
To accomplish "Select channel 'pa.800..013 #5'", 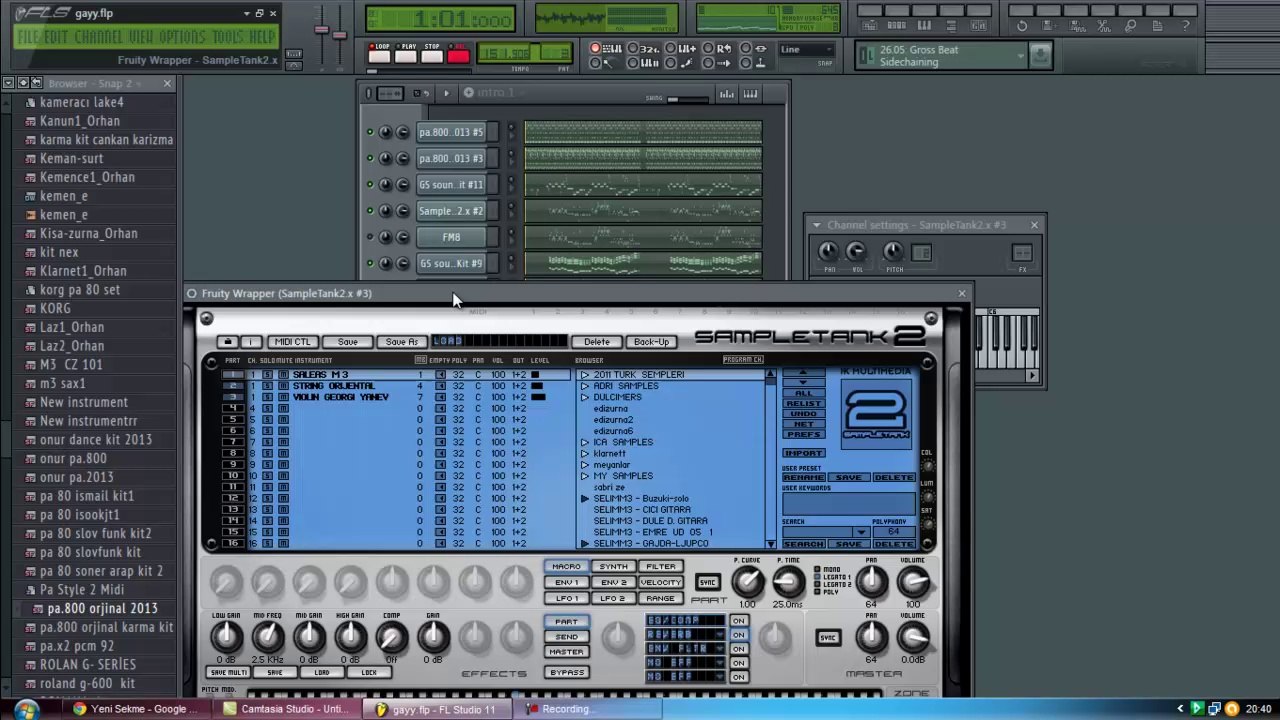I will [x=451, y=132].
